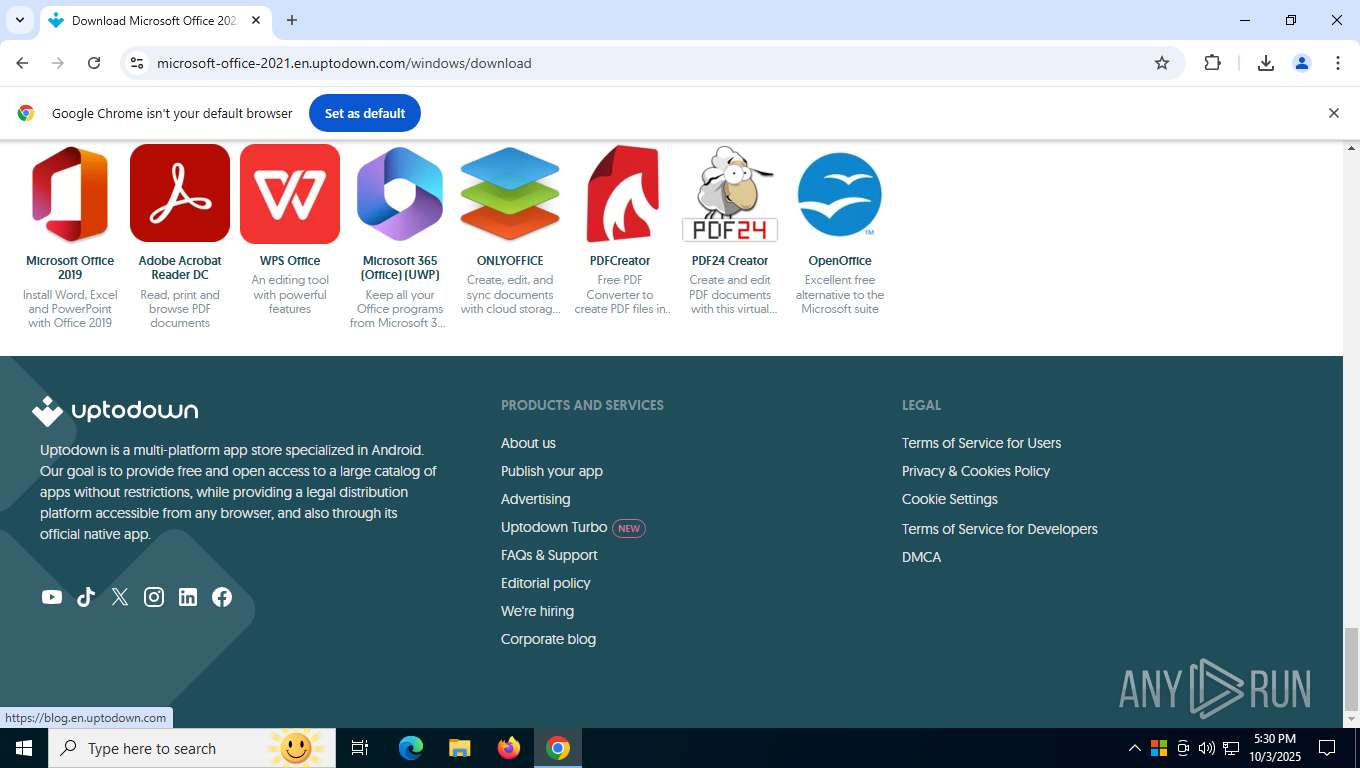The width and height of the screenshot is (1360, 768).
Task: Open the OpenOffice app icon
Action: click(x=840, y=193)
